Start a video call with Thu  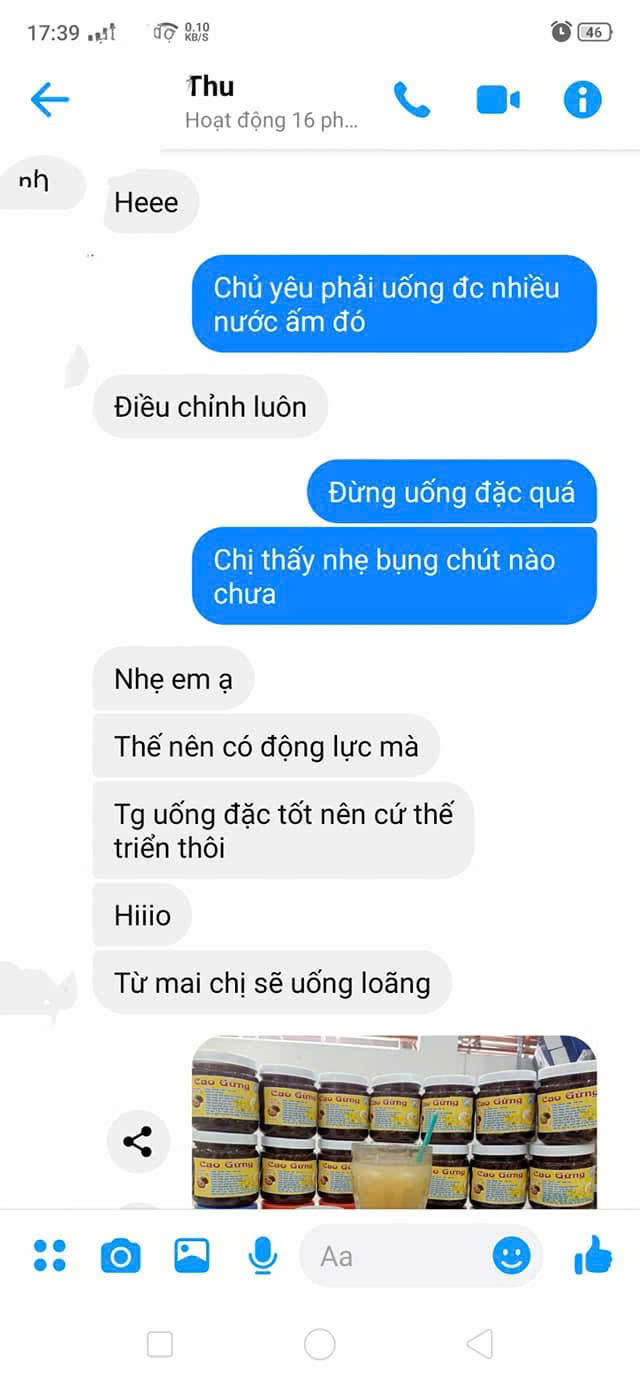(498, 100)
